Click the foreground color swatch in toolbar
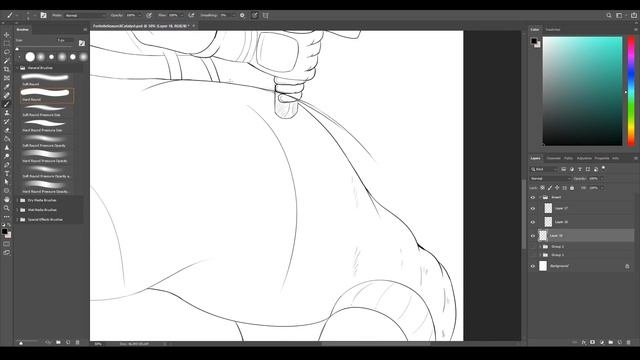The image size is (640, 360). coord(4,231)
